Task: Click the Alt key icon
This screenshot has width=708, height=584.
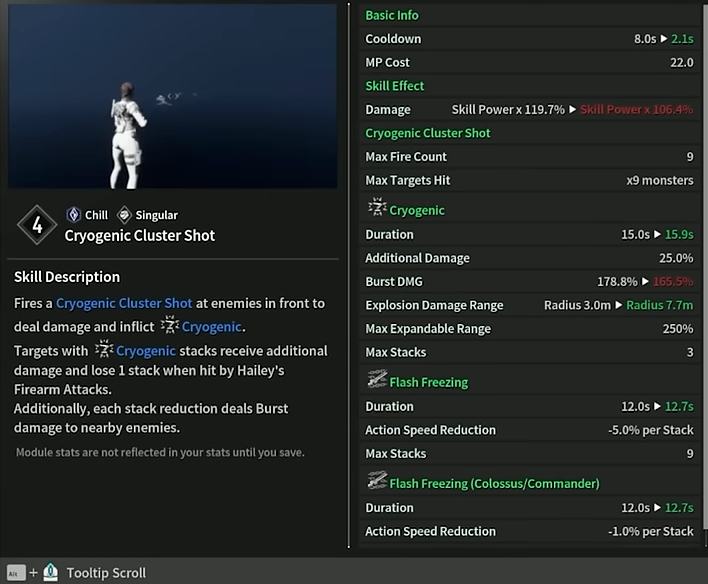Action: [x=16, y=573]
